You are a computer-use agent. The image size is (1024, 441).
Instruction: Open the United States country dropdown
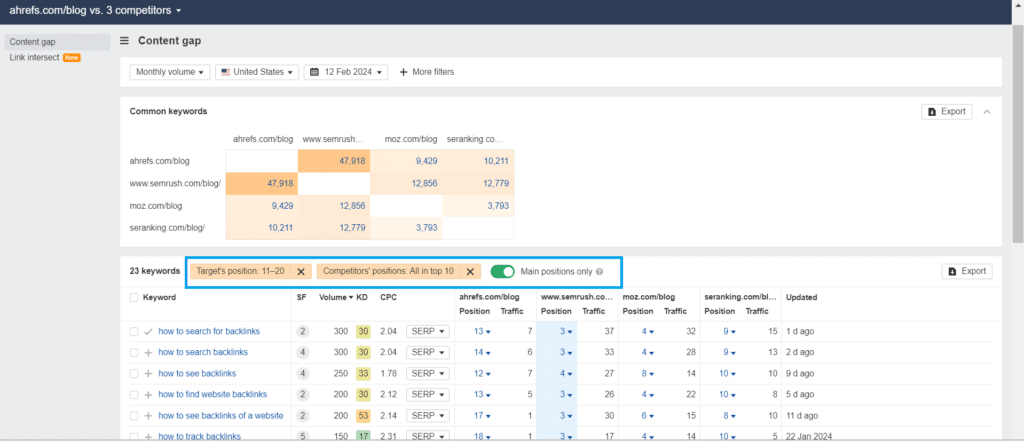point(257,72)
